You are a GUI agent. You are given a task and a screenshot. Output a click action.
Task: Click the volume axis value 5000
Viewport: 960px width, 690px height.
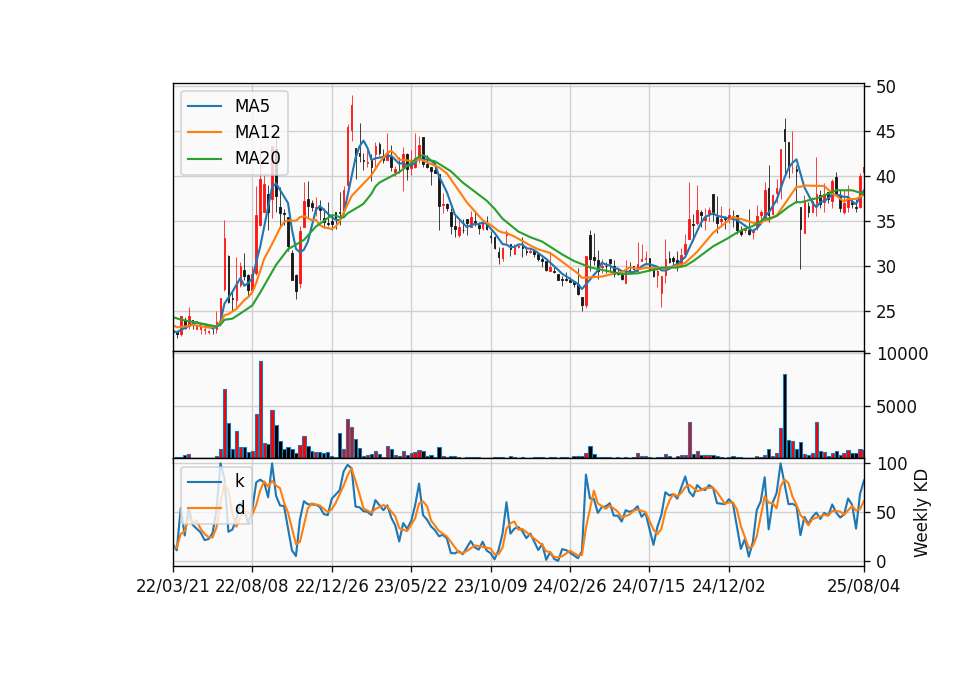coord(896,407)
